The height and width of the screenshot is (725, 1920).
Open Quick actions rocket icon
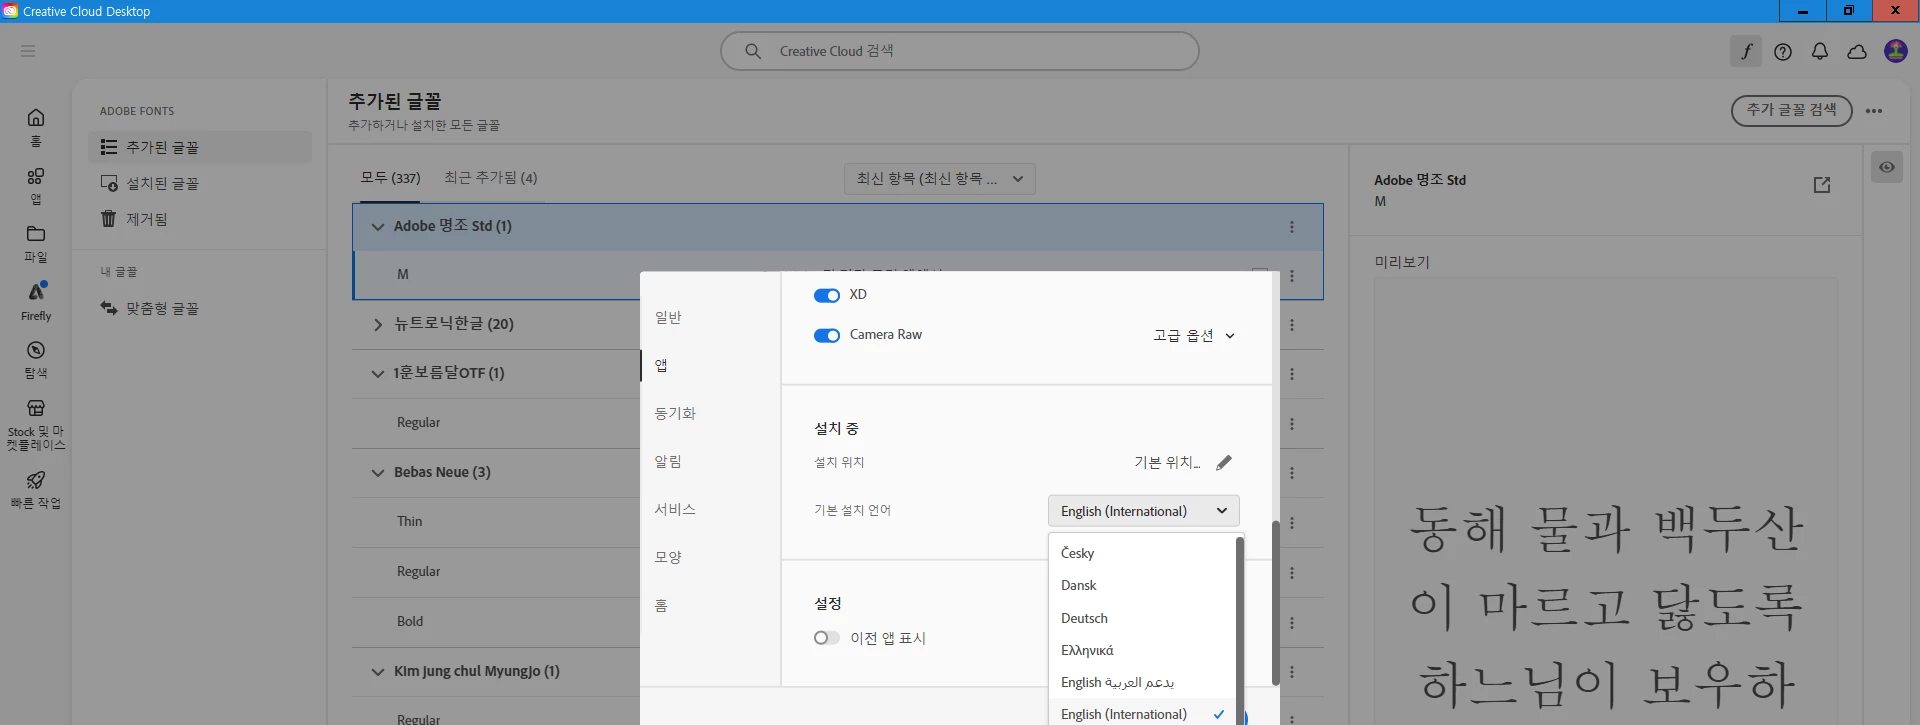point(36,480)
